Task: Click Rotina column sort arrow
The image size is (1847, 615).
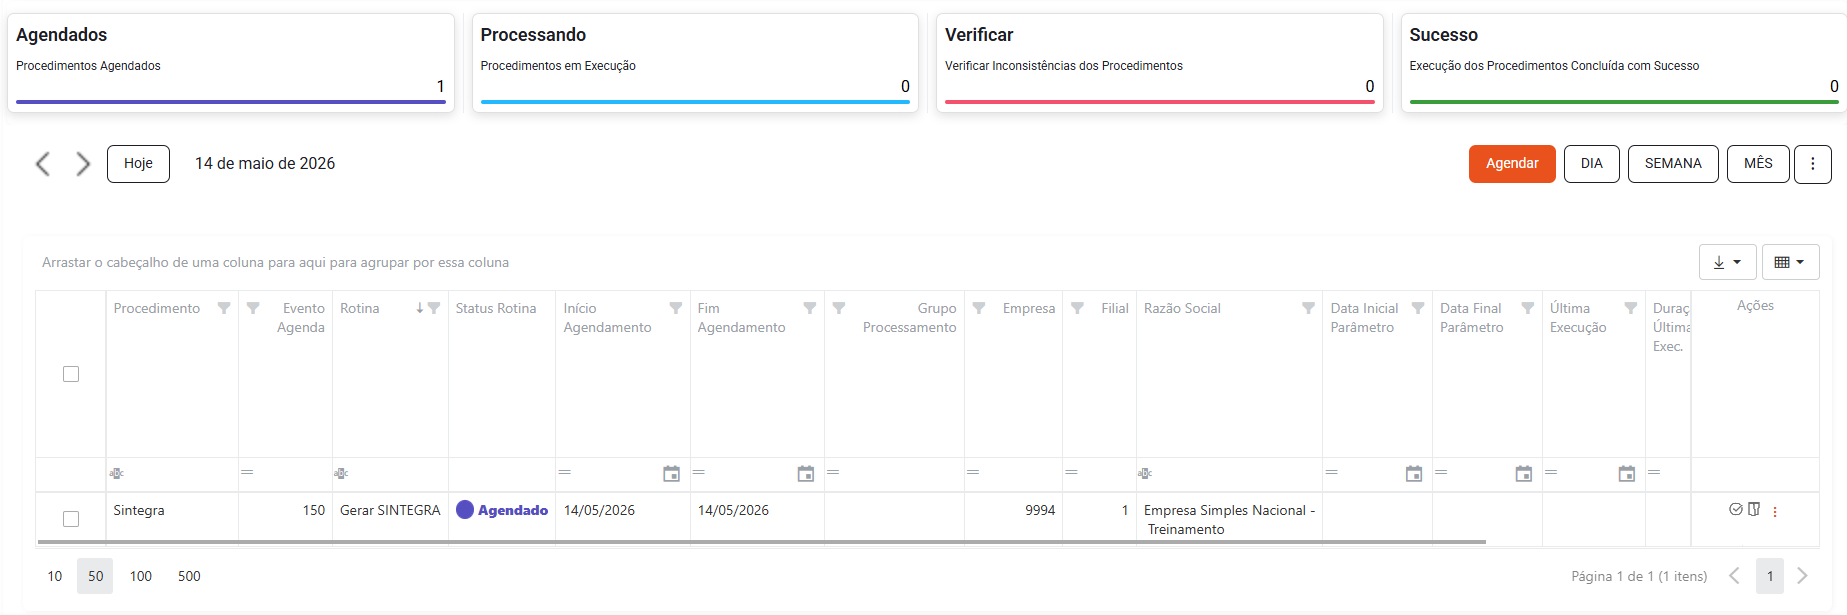Action: point(420,308)
